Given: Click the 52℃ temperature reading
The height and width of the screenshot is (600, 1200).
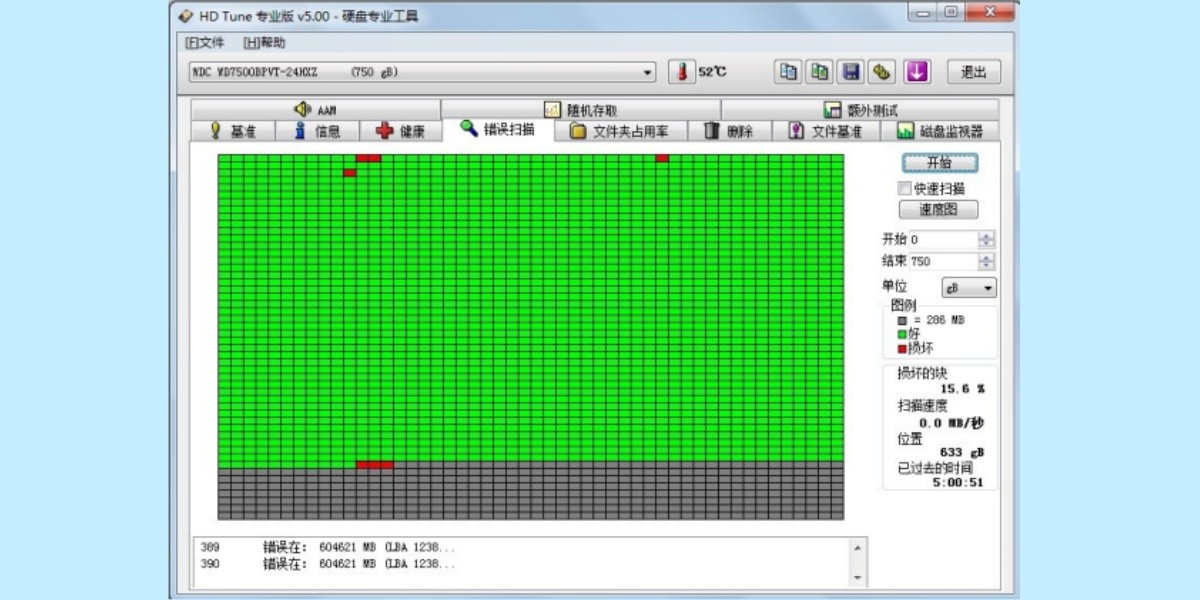Looking at the screenshot, I should 713,72.
